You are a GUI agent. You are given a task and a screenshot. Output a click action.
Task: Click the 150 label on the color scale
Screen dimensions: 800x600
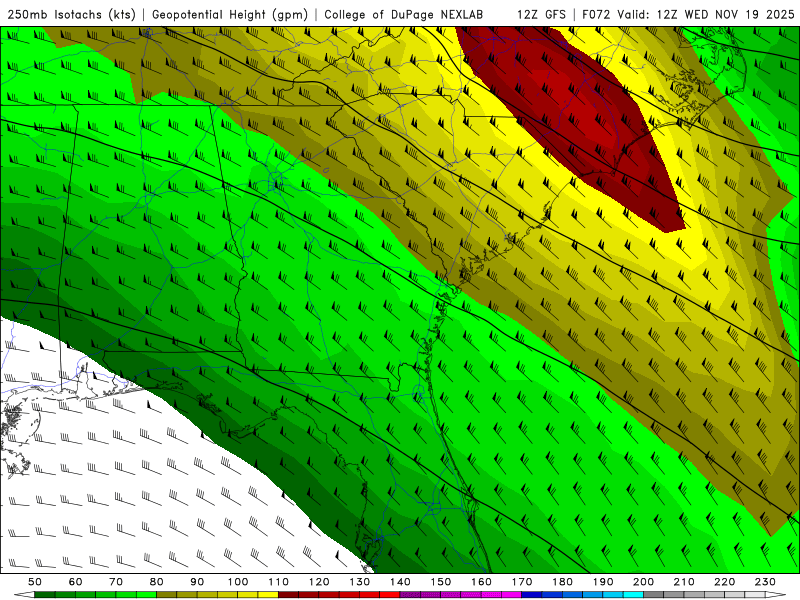tap(440, 582)
